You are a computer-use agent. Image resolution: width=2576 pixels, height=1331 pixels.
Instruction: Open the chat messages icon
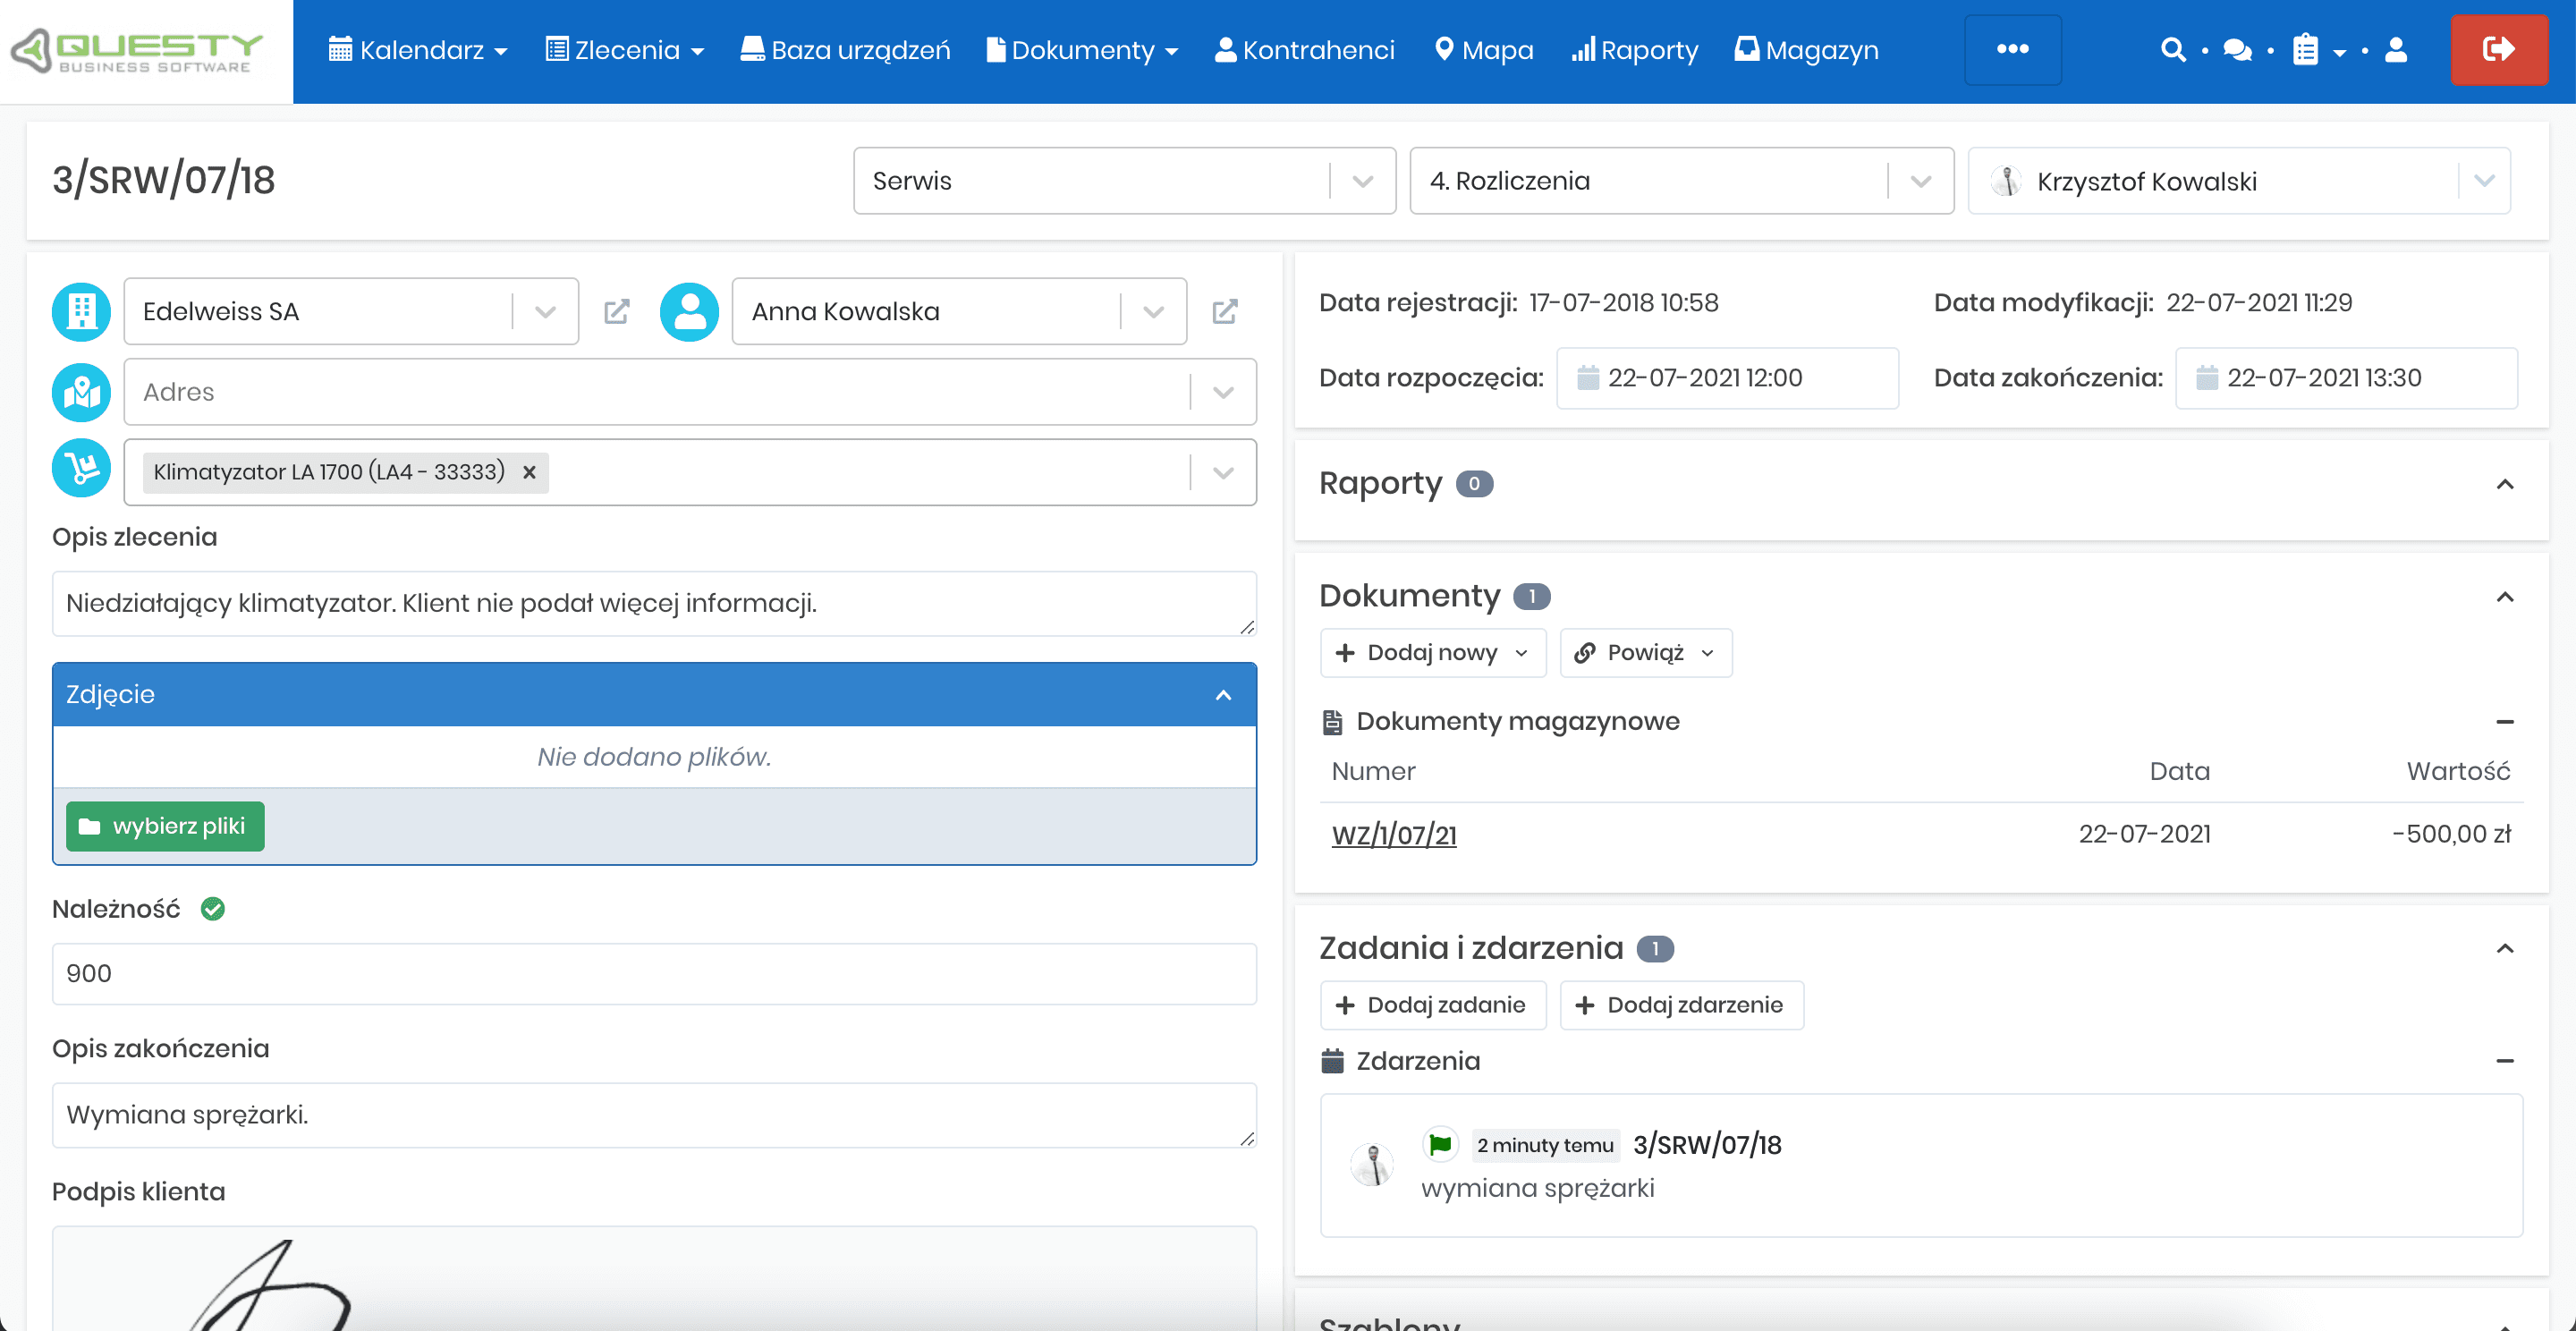(x=2238, y=50)
